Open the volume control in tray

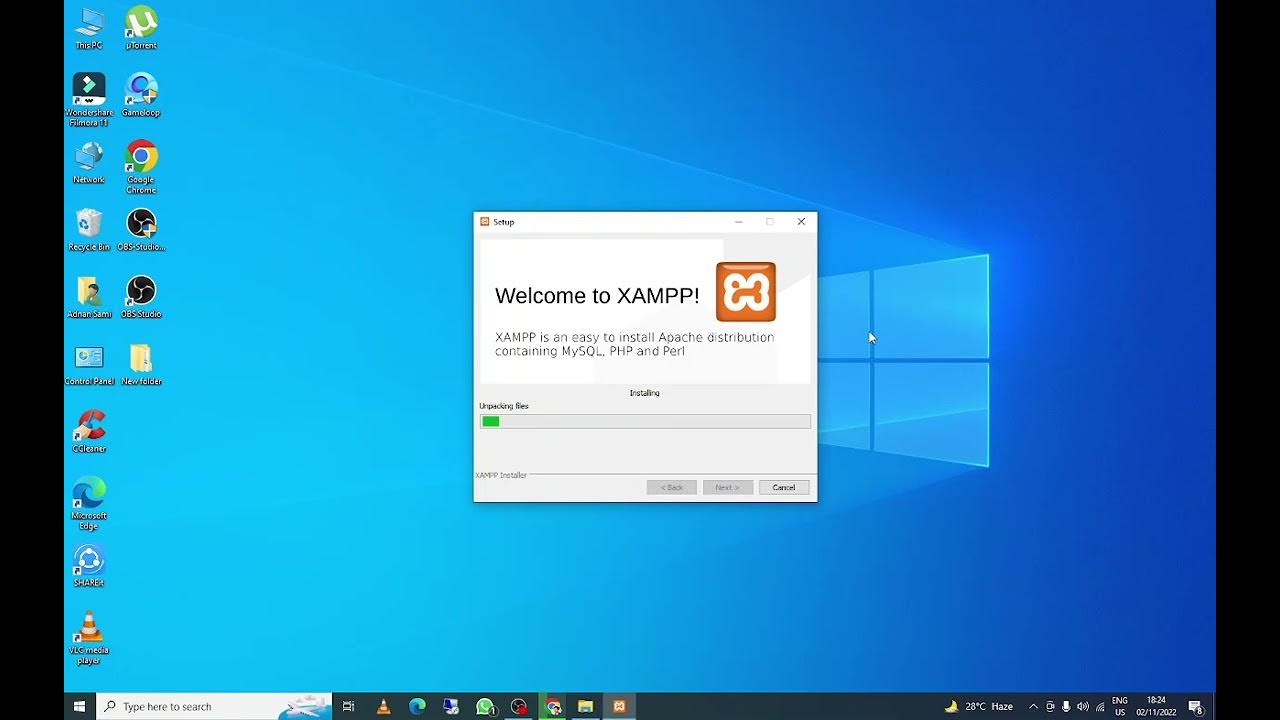point(1083,706)
